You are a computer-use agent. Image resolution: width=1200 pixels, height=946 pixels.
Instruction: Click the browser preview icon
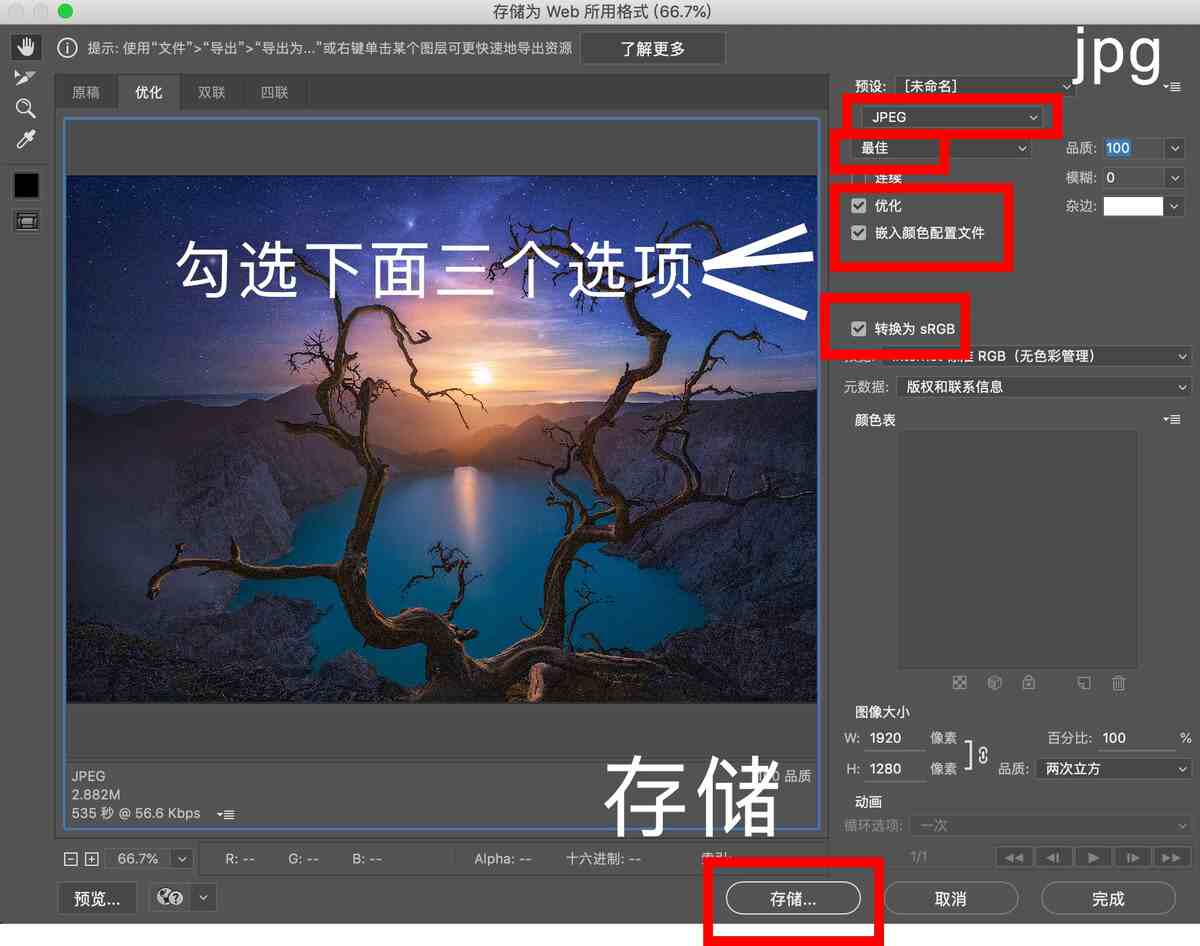click(170, 898)
